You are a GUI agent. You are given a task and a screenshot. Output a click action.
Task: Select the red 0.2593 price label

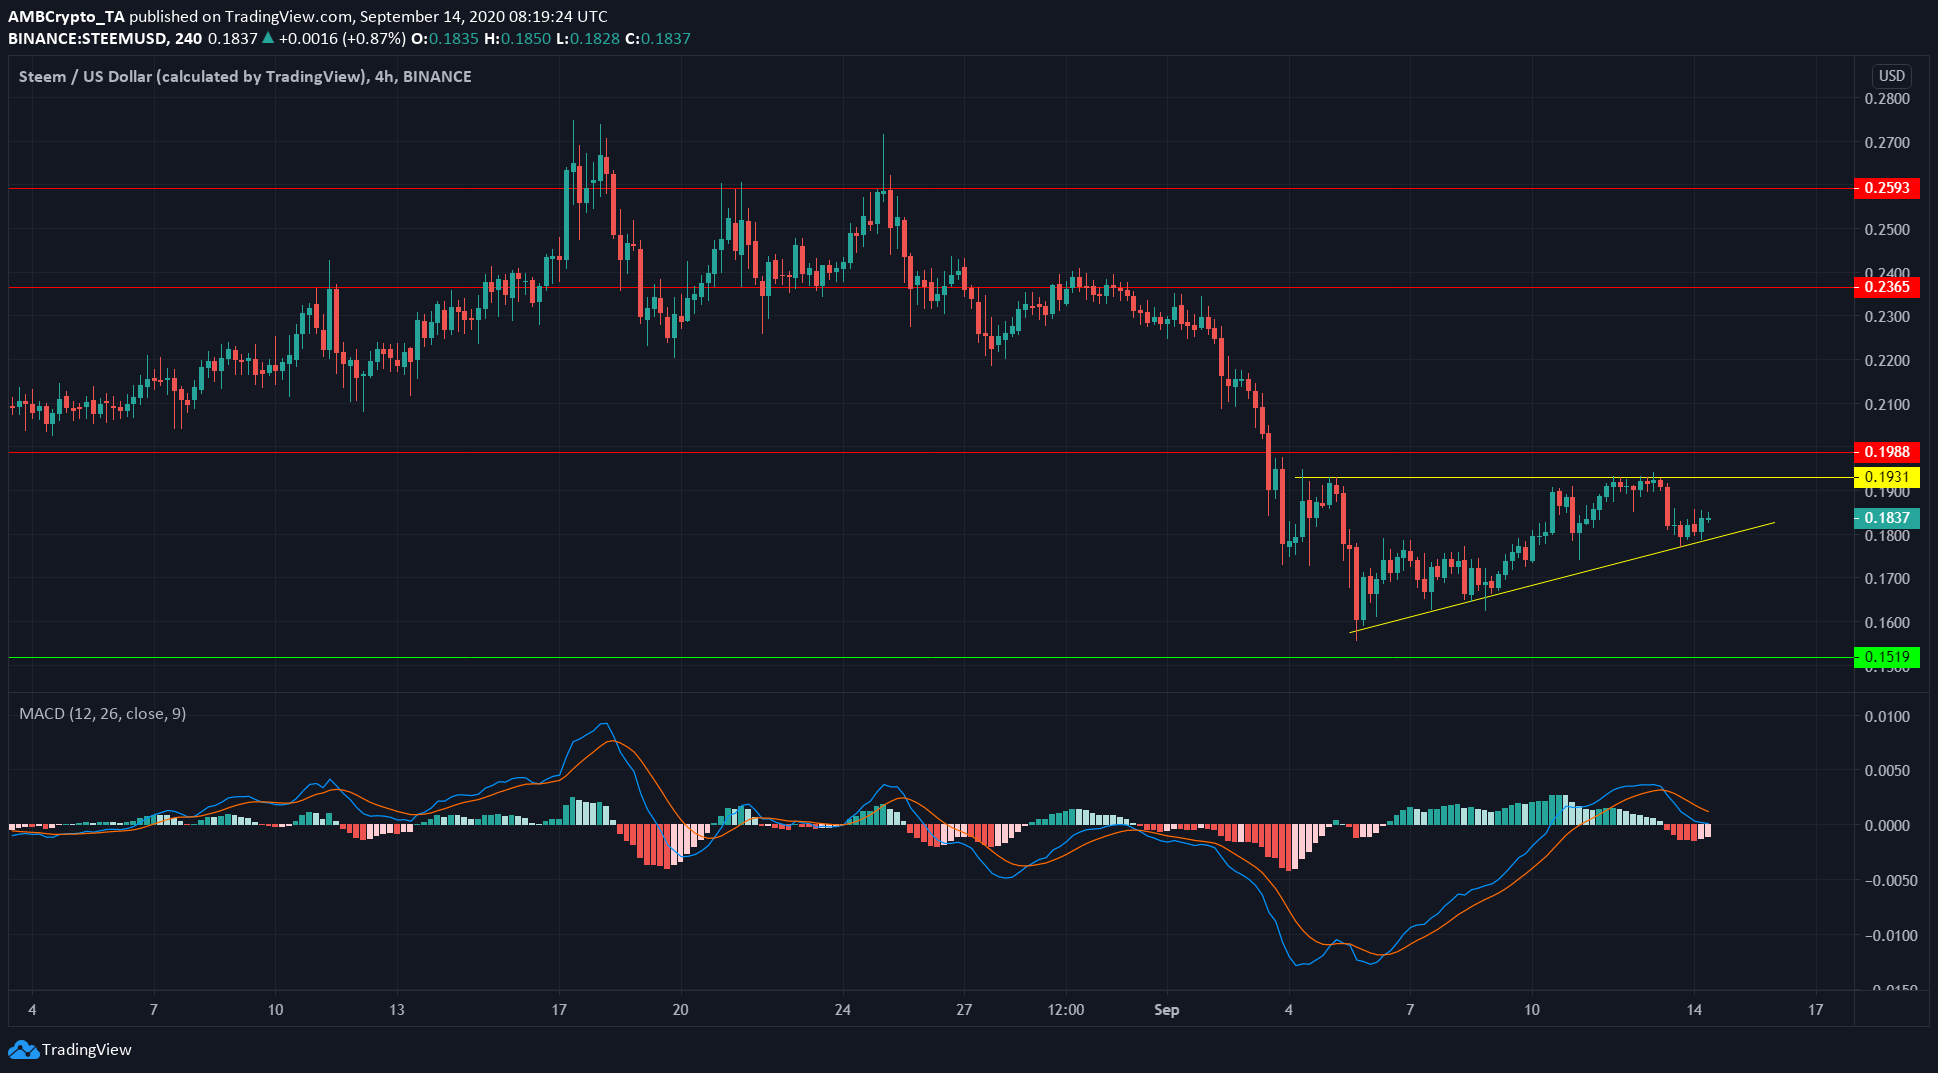point(1886,188)
